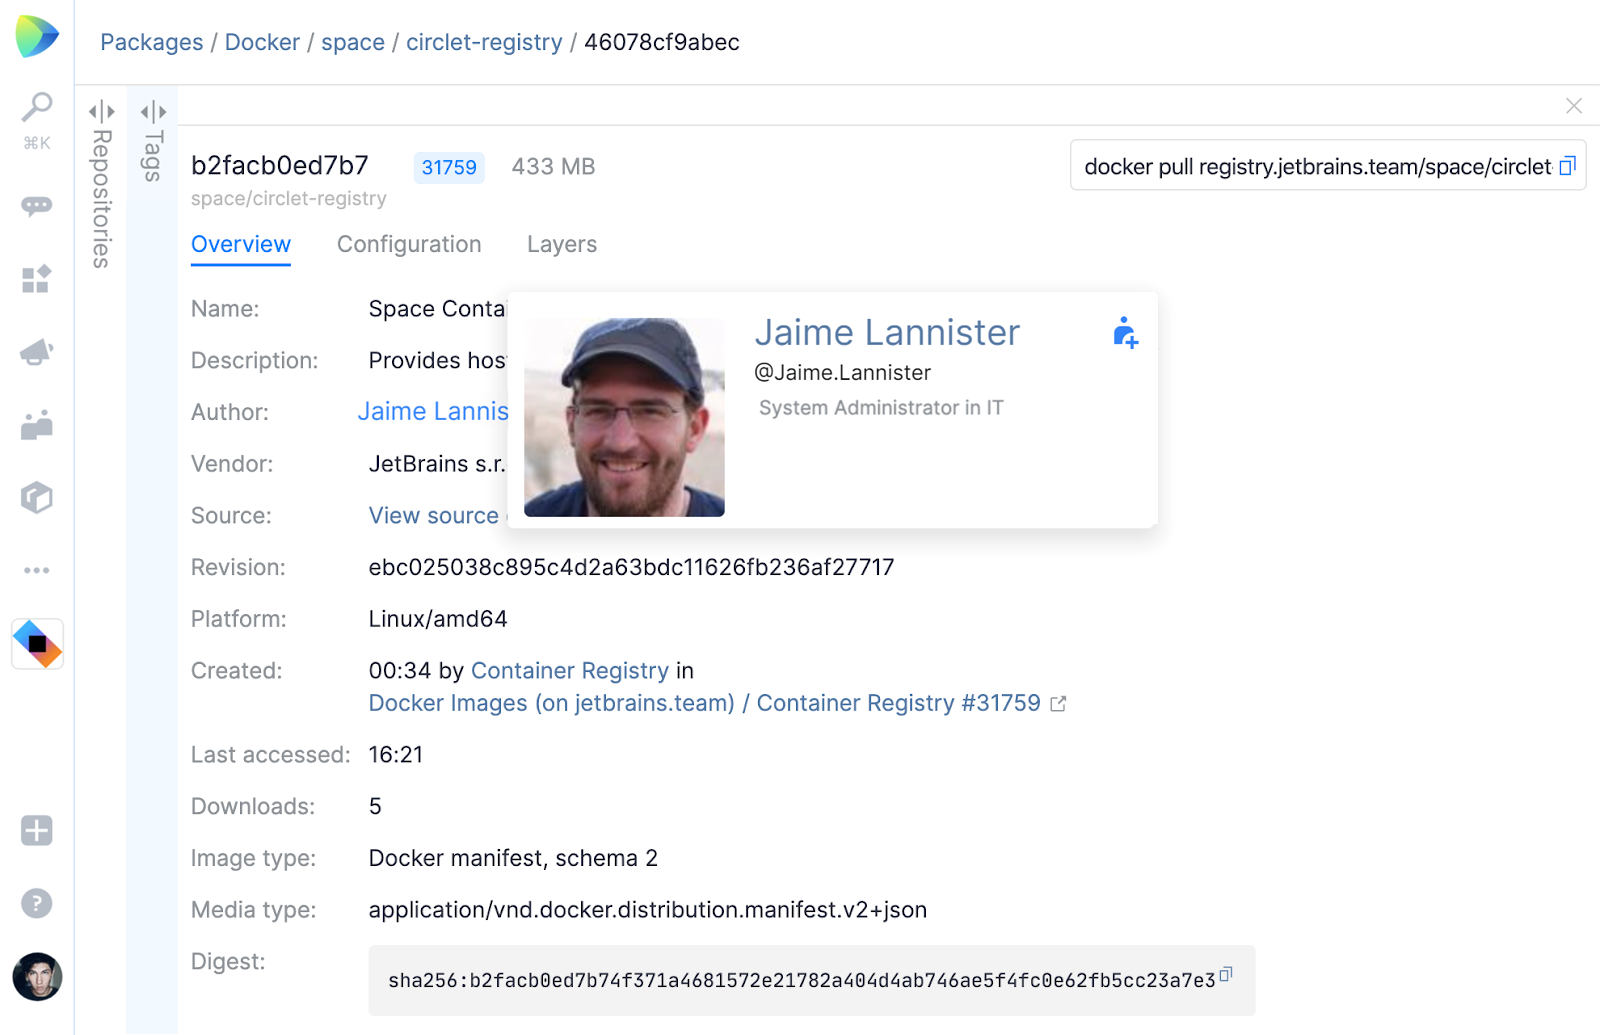Expand the Tags collapsed panel
1603x1035 pixels.
click(x=153, y=142)
